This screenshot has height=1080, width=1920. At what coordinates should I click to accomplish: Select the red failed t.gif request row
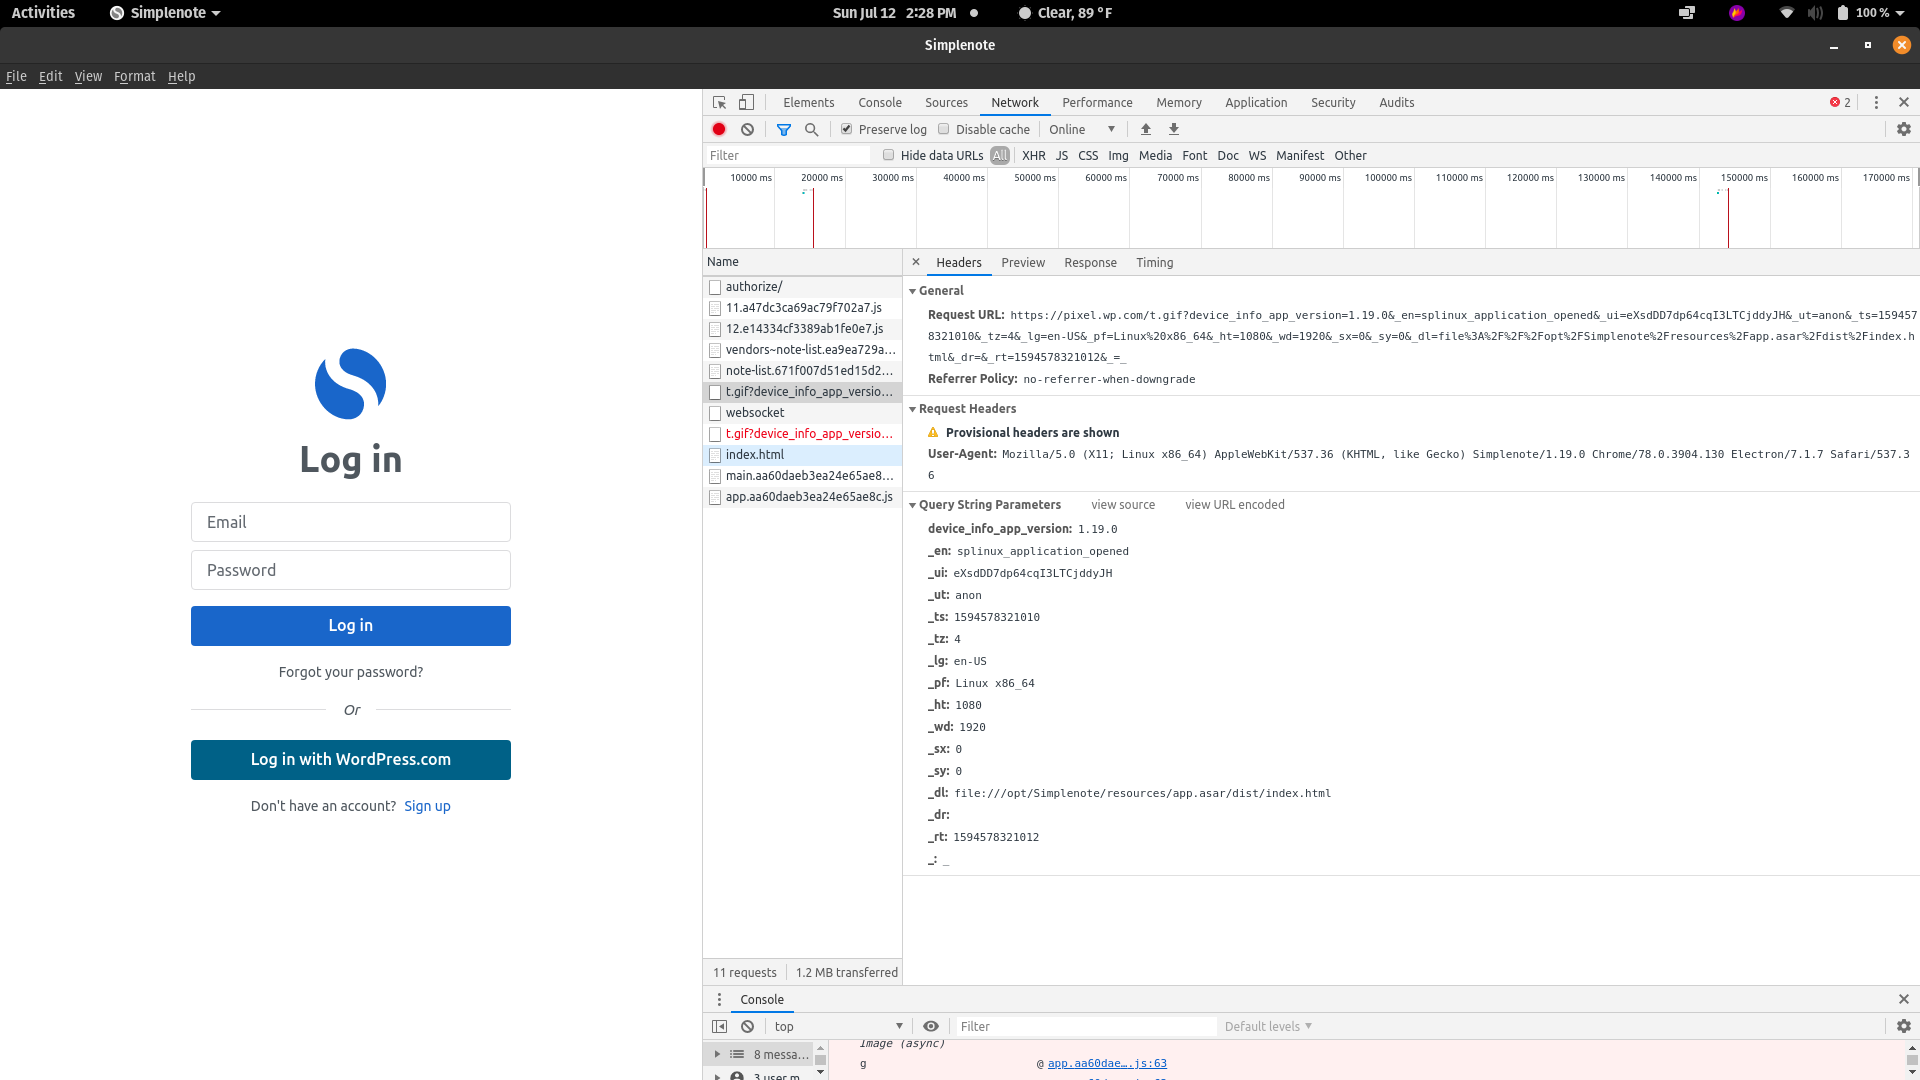pyautogui.click(x=802, y=433)
